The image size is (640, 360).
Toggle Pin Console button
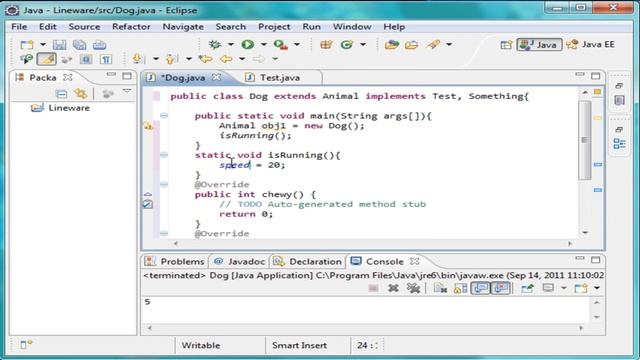tap(527, 289)
